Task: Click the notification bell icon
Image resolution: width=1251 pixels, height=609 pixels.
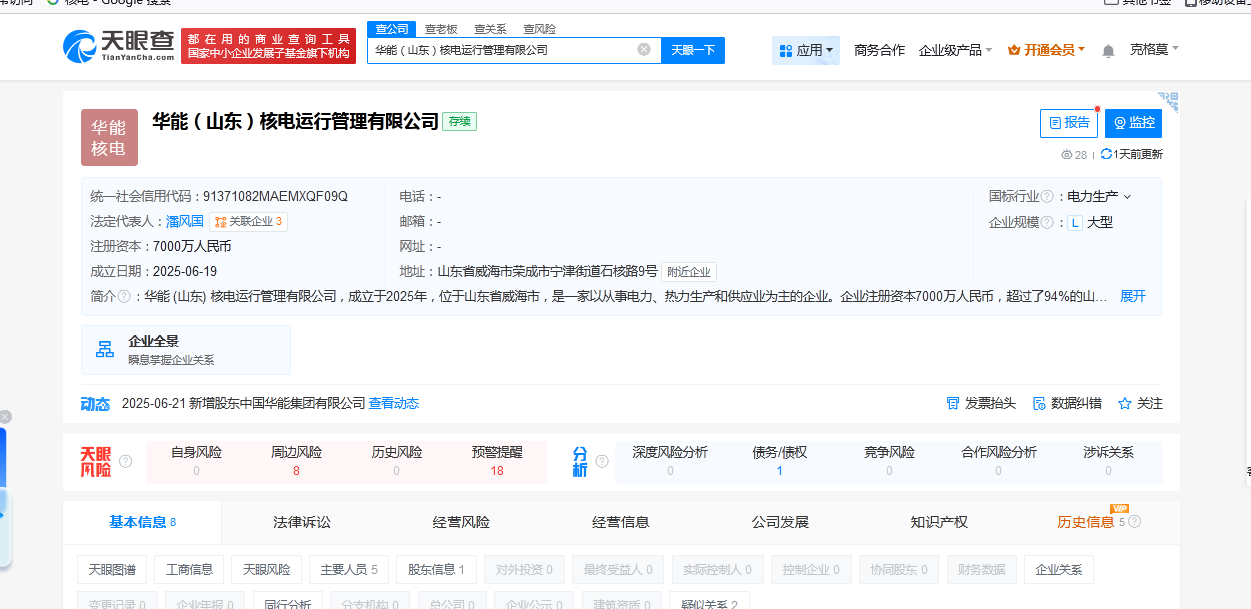Action: click(x=1108, y=51)
